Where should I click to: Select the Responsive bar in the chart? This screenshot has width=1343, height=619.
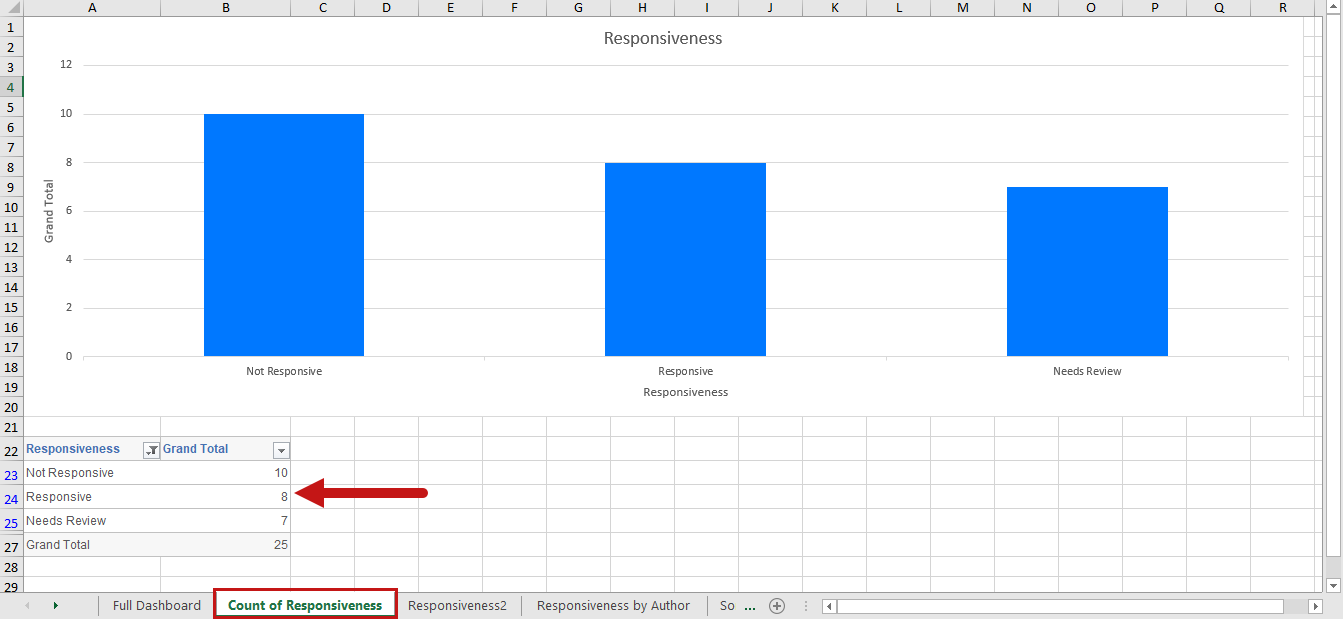tap(685, 259)
